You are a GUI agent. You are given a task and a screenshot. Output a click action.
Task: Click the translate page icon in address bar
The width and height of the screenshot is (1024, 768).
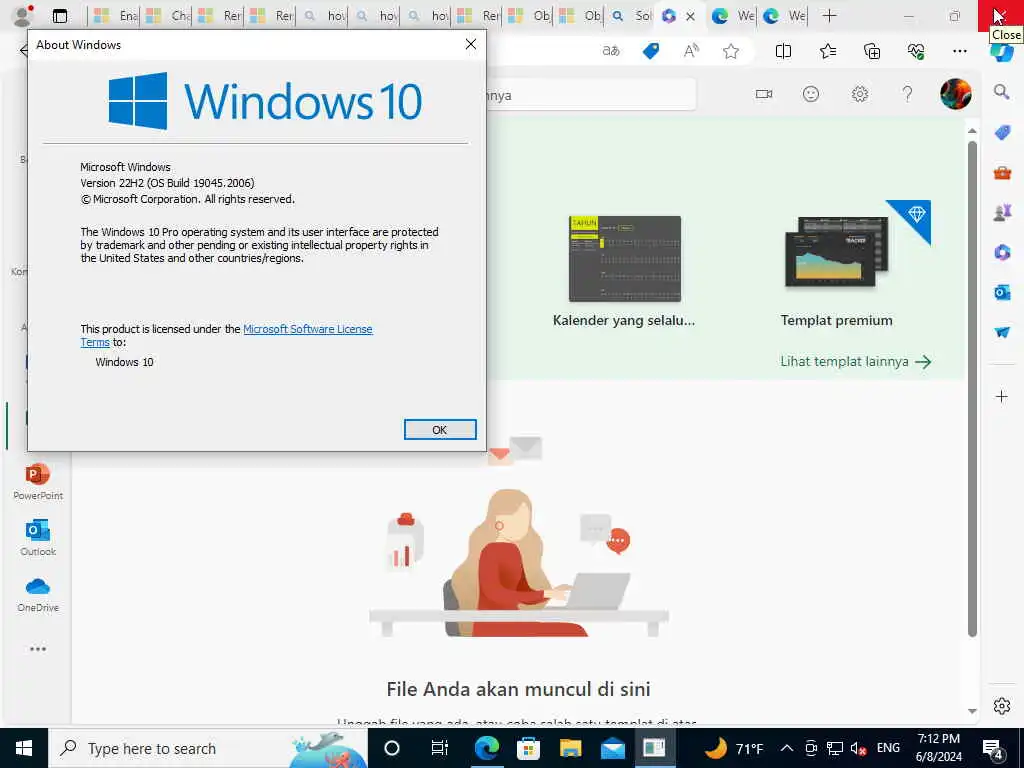(611, 51)
